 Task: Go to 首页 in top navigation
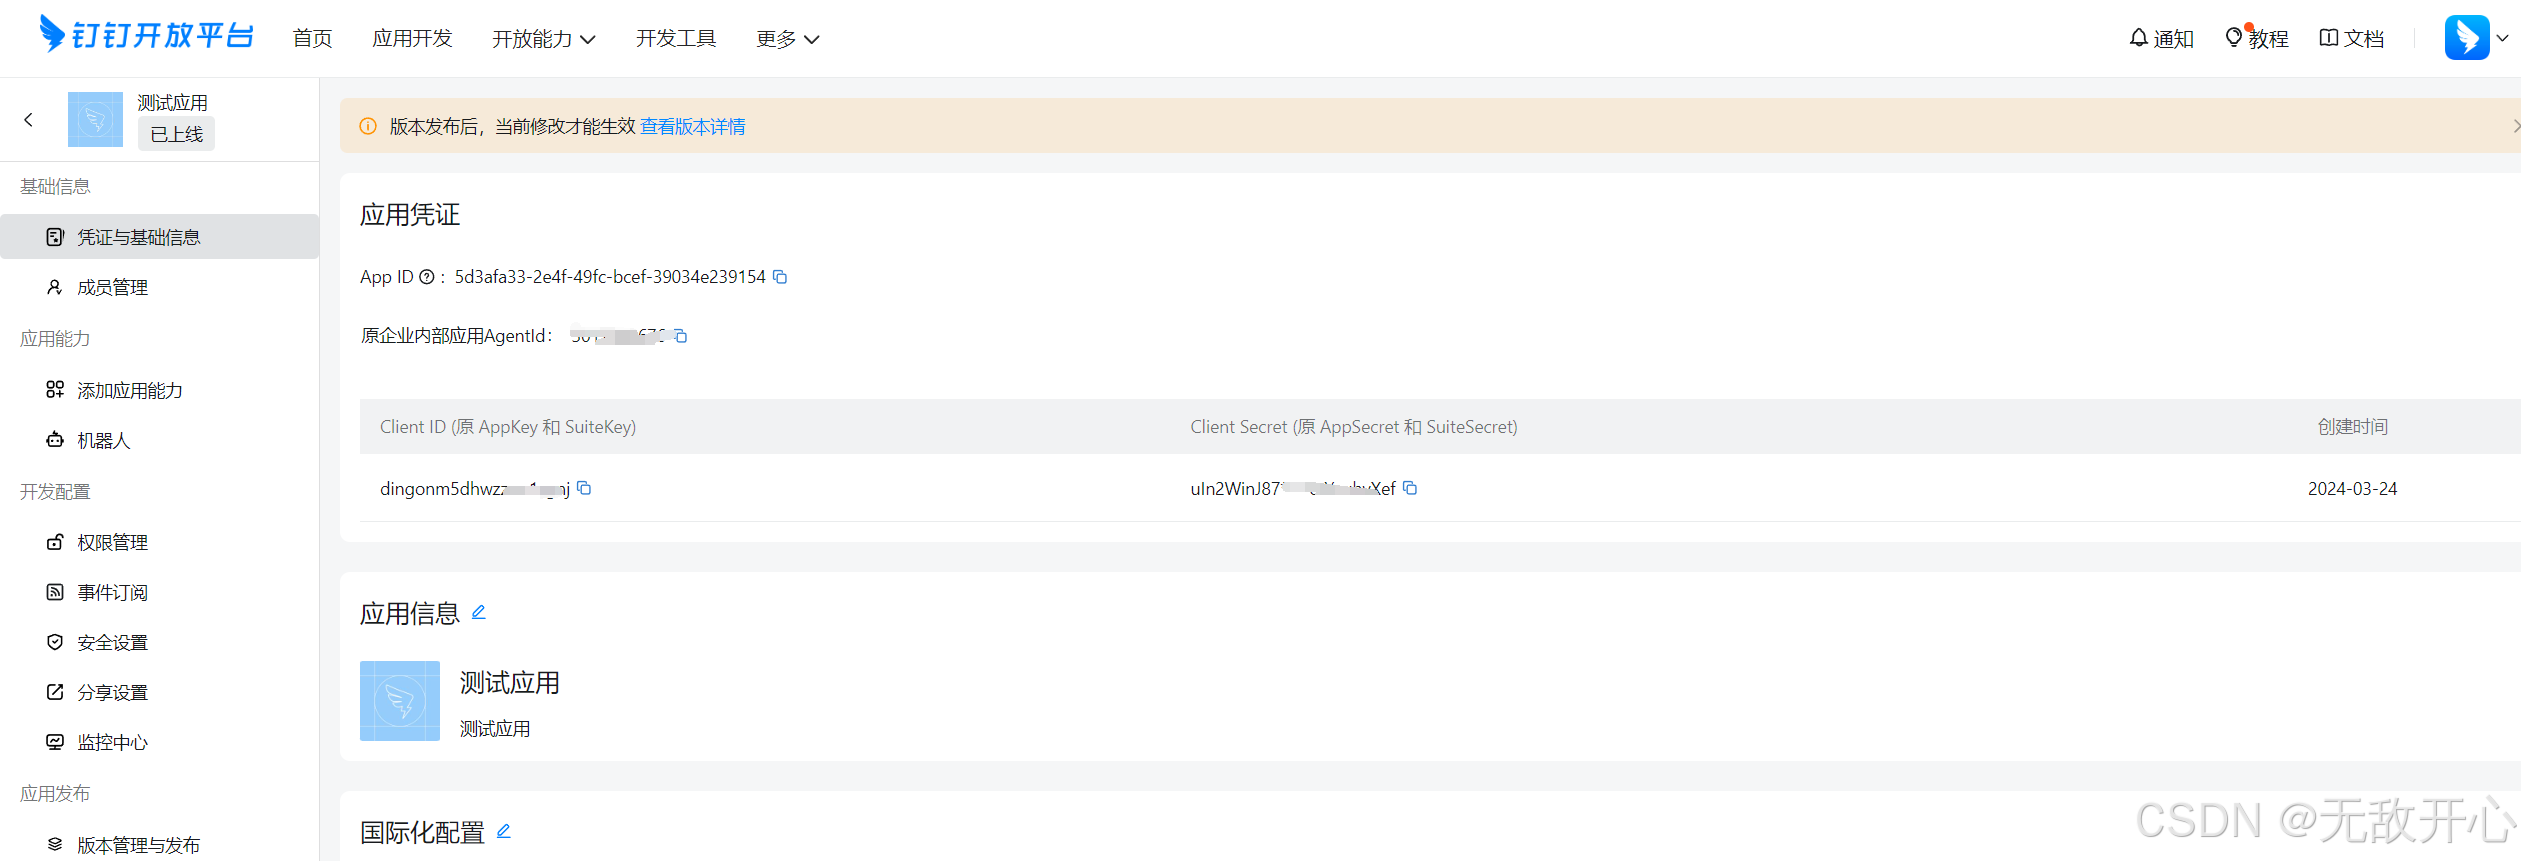312,38
